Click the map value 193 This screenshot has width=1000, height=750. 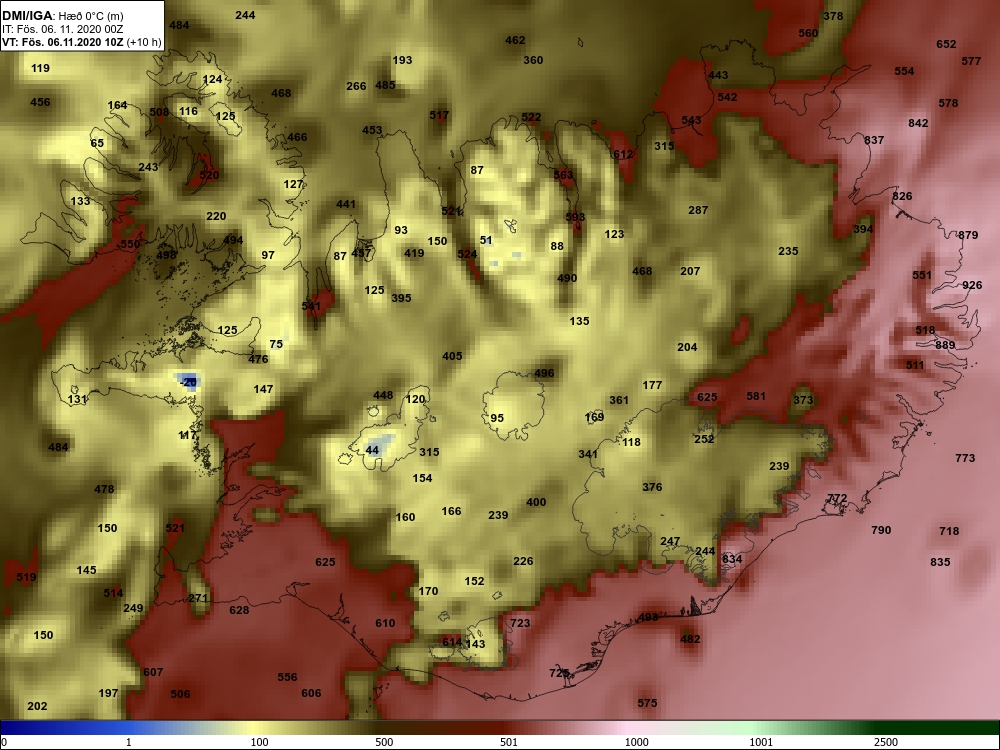pyautogui.click(x=402, y=61)
